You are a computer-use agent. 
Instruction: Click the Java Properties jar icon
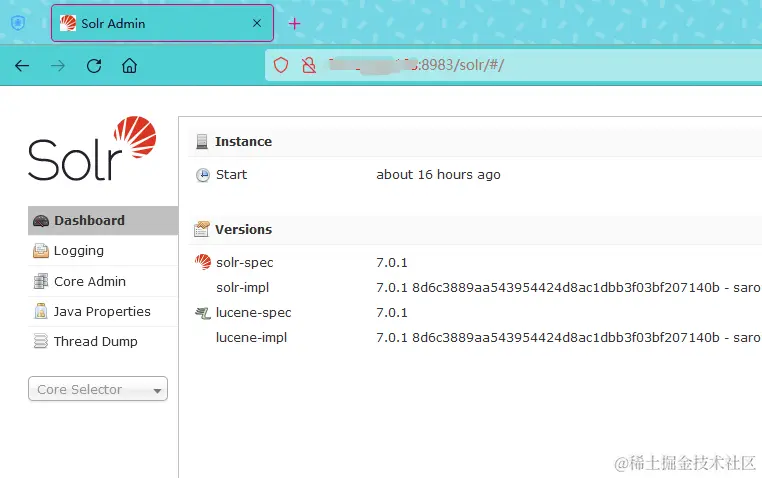pyautogui.click(x=41, y=311)
